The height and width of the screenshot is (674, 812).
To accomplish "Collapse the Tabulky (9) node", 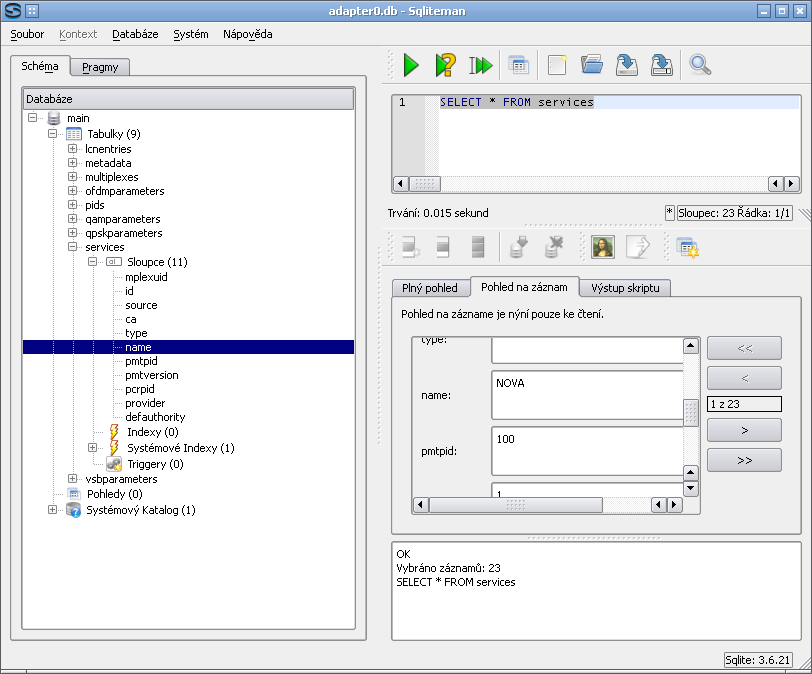I will point(52,134).
